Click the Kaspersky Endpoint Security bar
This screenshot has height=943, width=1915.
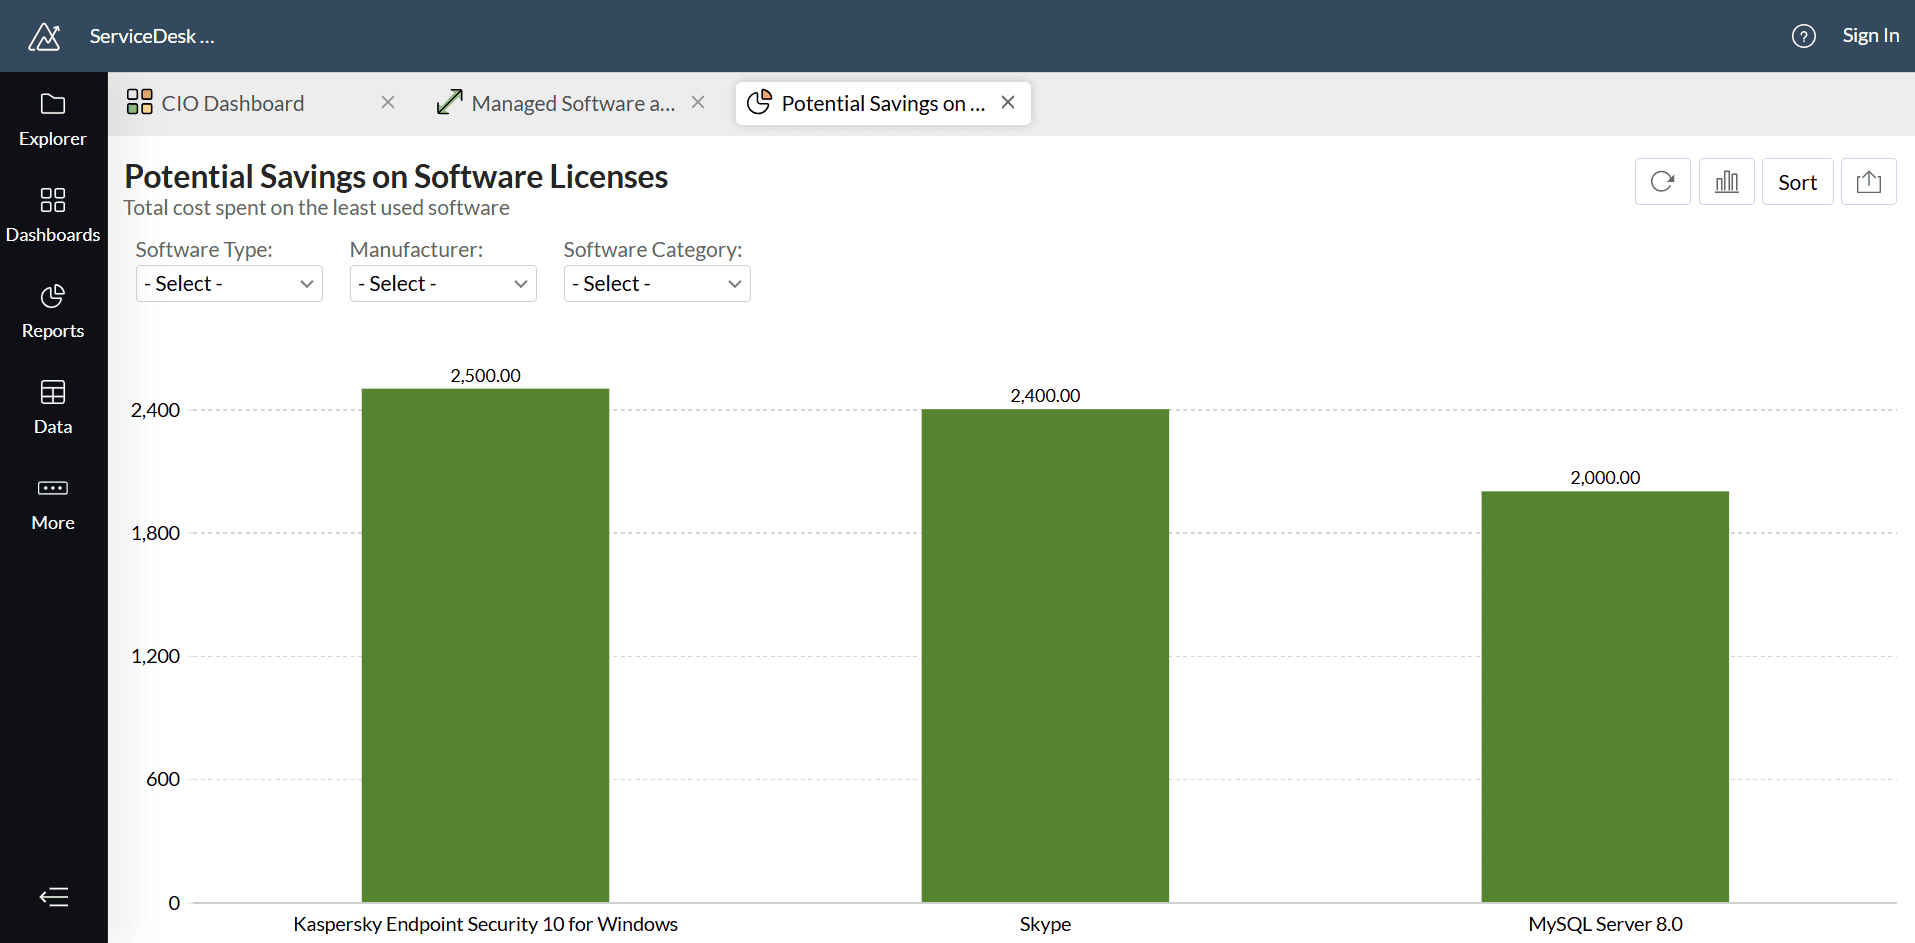pyautogui.click(x=485, y=645)
